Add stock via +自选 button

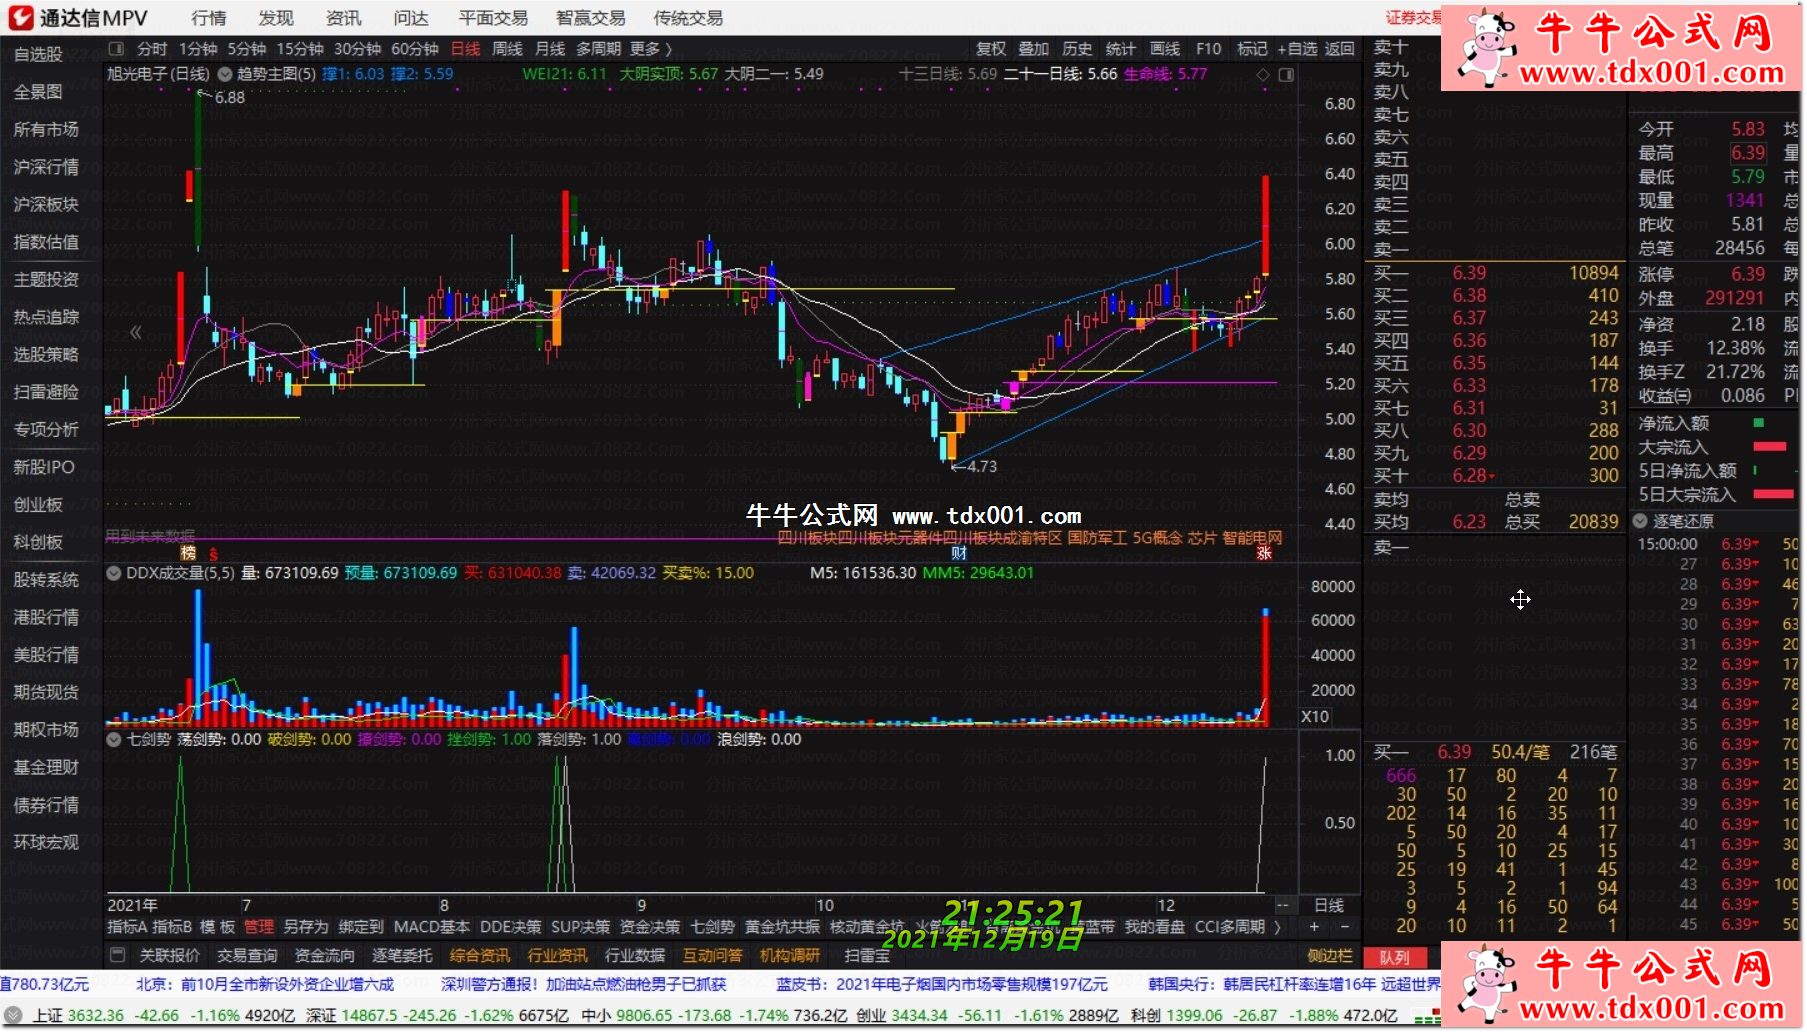[1297, 48]
